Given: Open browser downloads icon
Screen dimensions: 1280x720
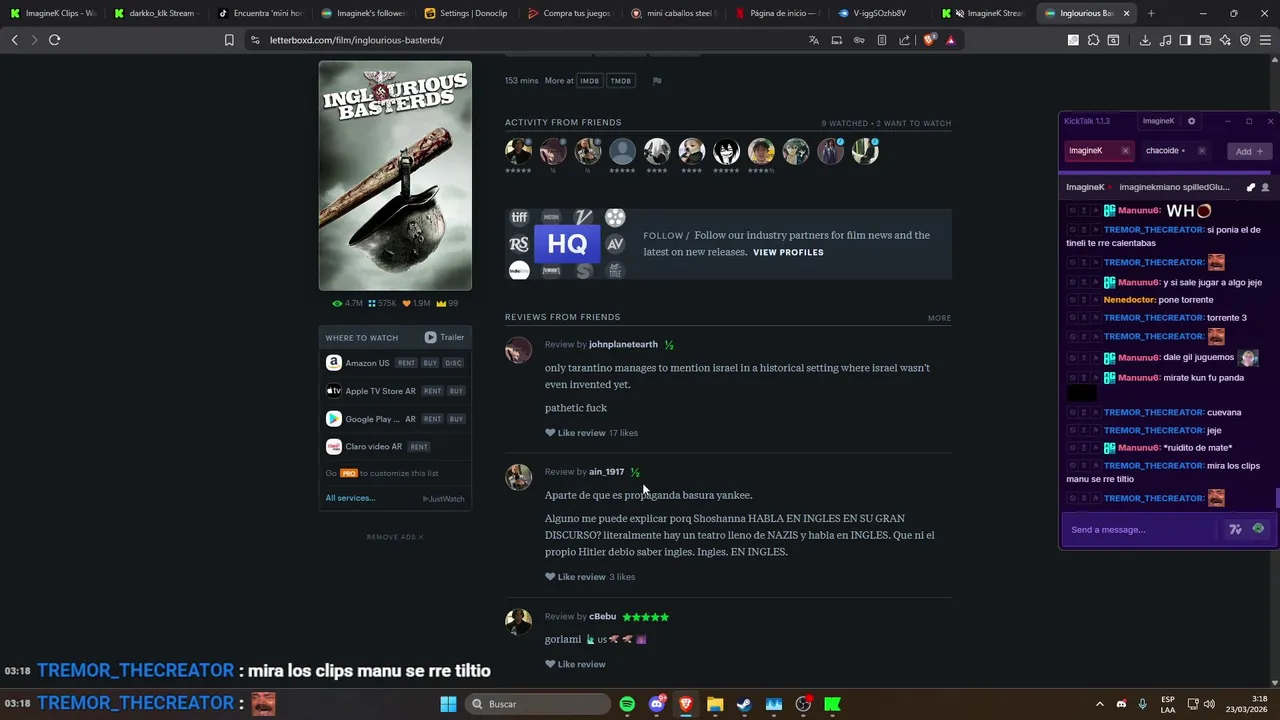Looking at the screenshot, I should 1145,40.
